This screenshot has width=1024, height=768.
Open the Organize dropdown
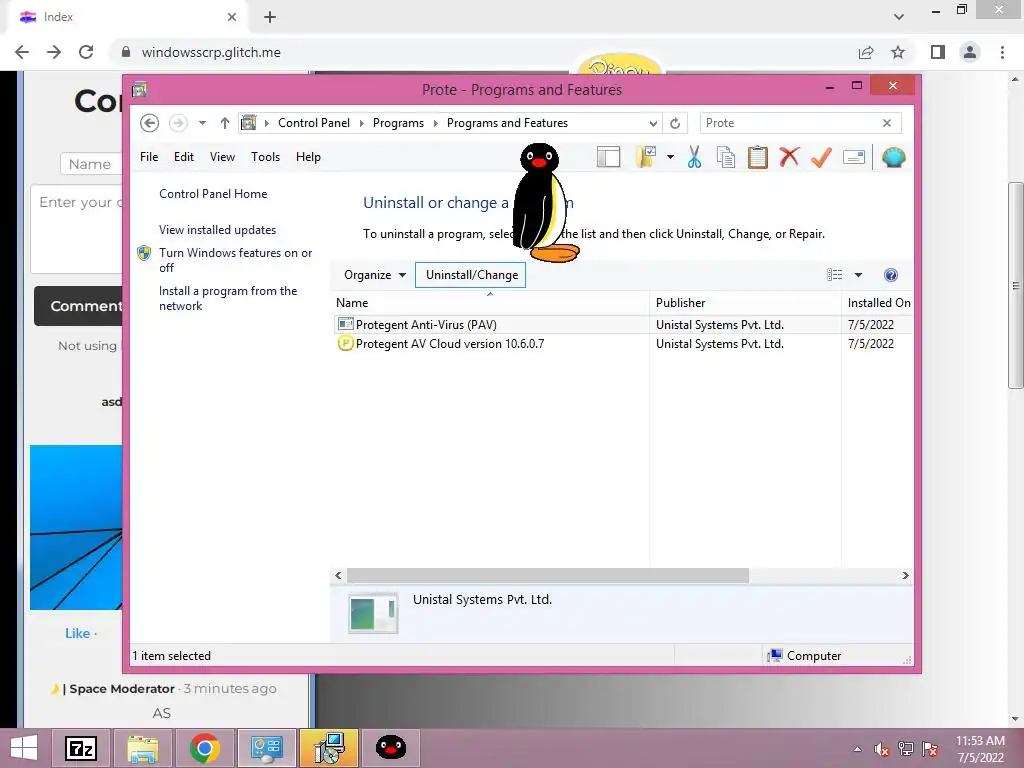point(375,275)
